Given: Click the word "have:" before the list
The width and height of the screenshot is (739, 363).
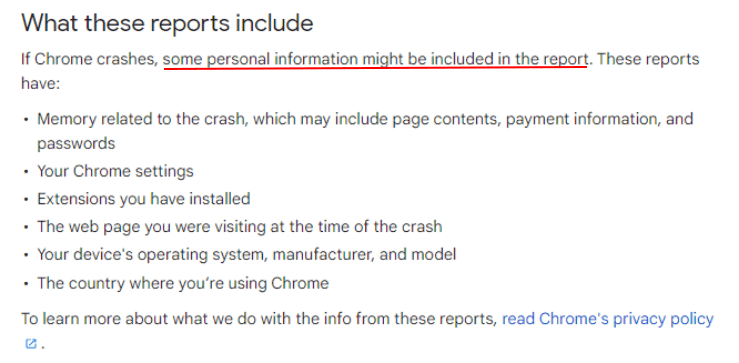Looking at the screenshot, I should (41, 84).
